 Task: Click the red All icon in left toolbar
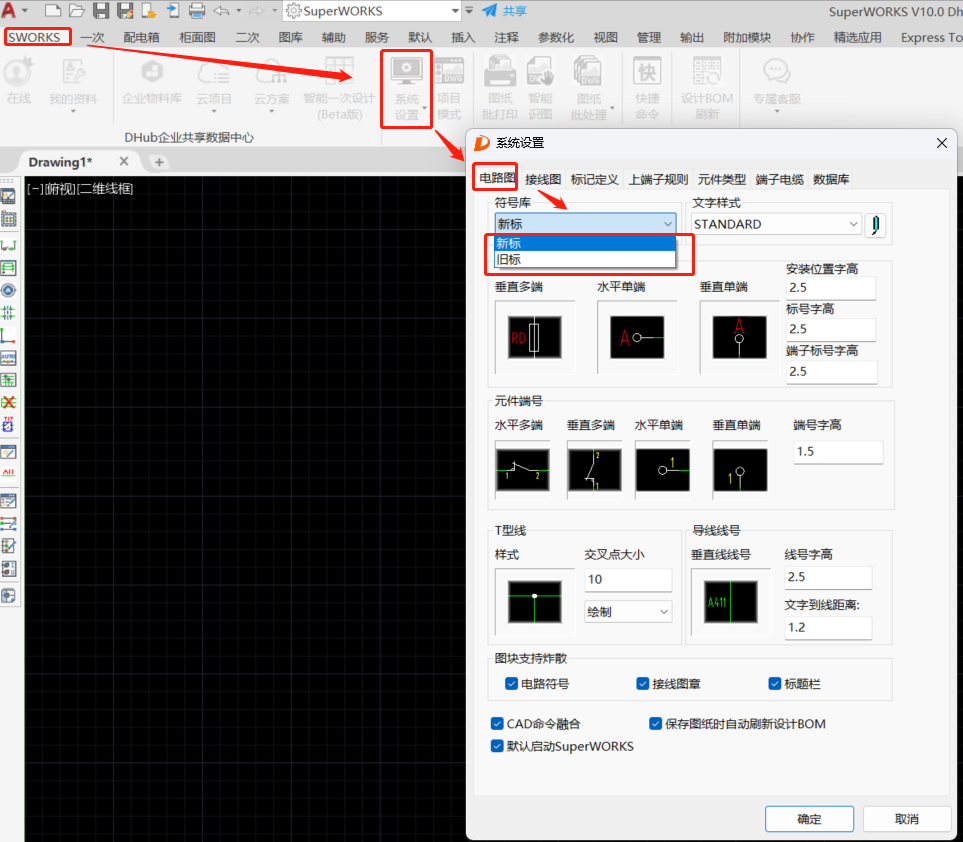pos(8,472)
